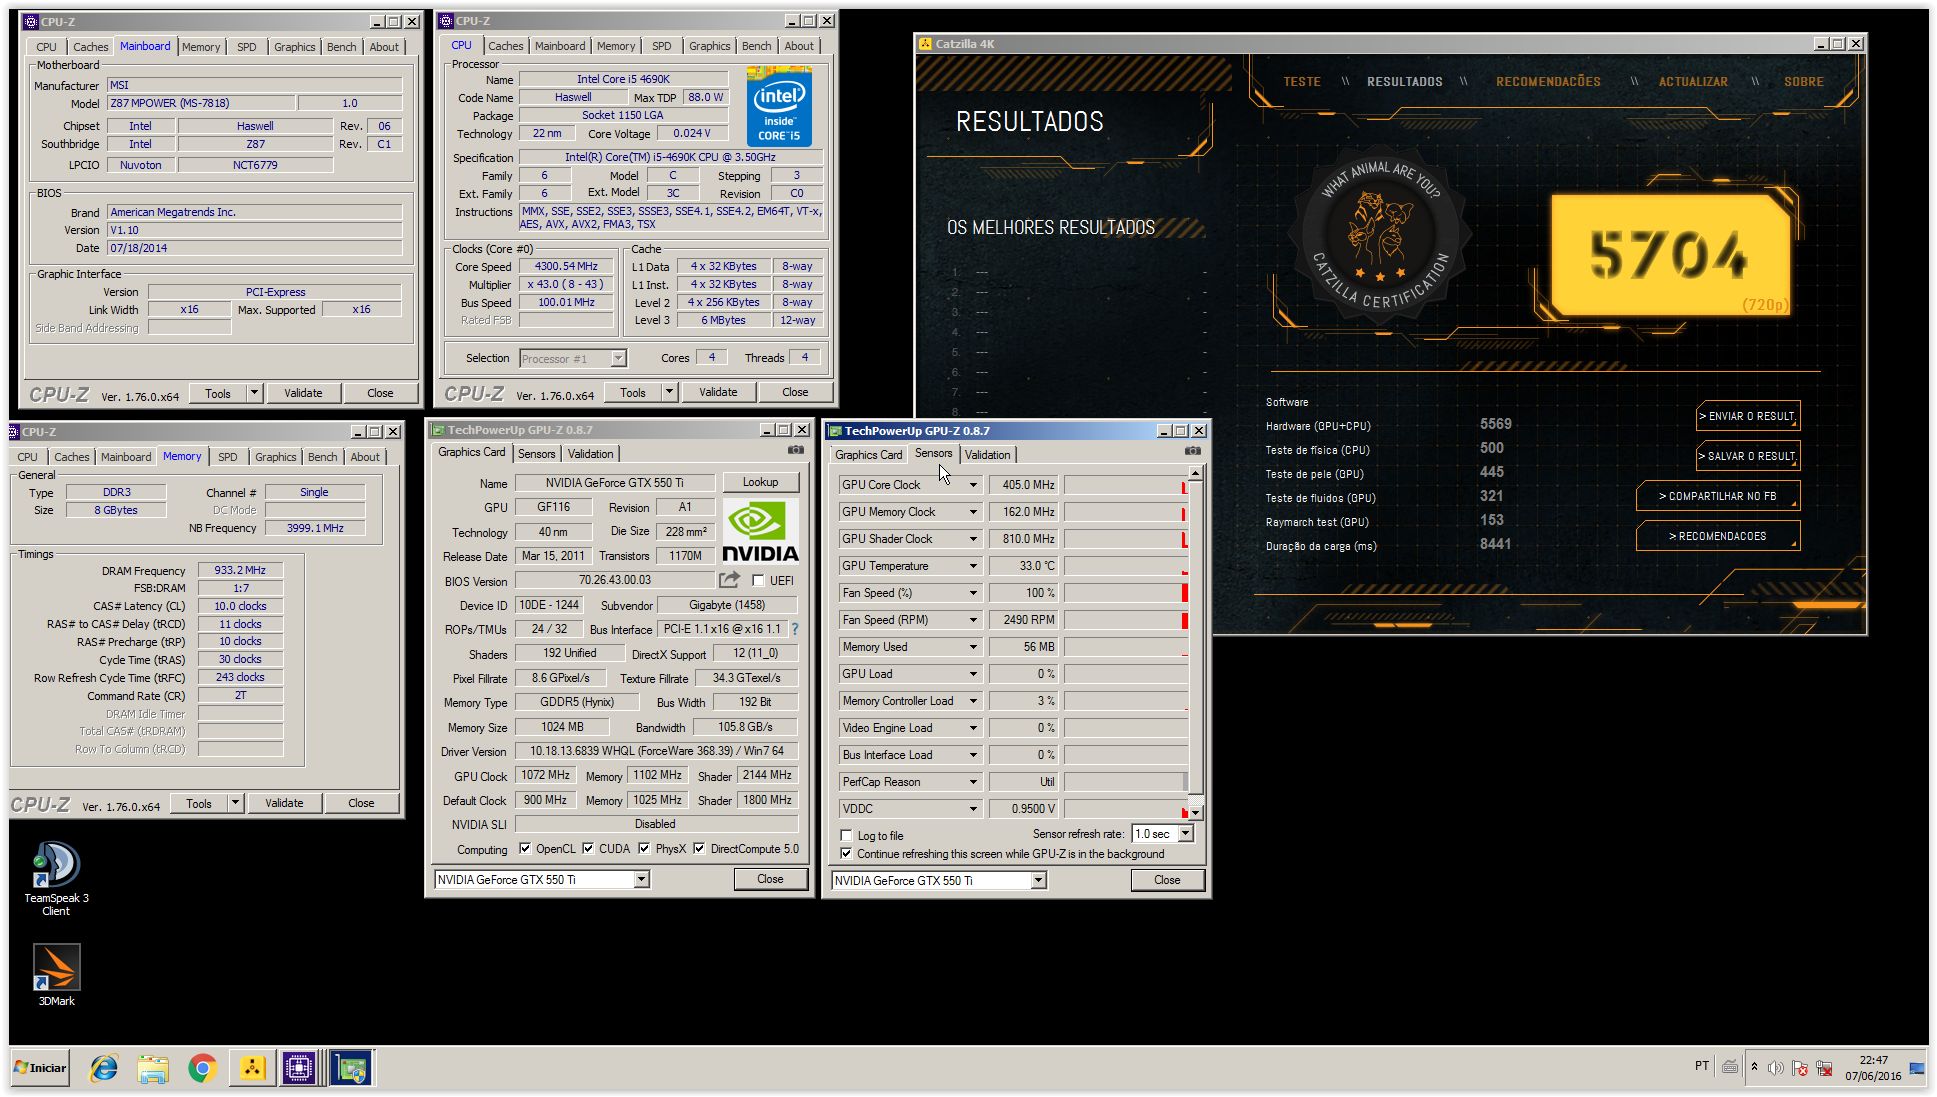Click the Catzilla 4K window title icon
This screenshot has height=1097, width=1937.
[925, 44]
